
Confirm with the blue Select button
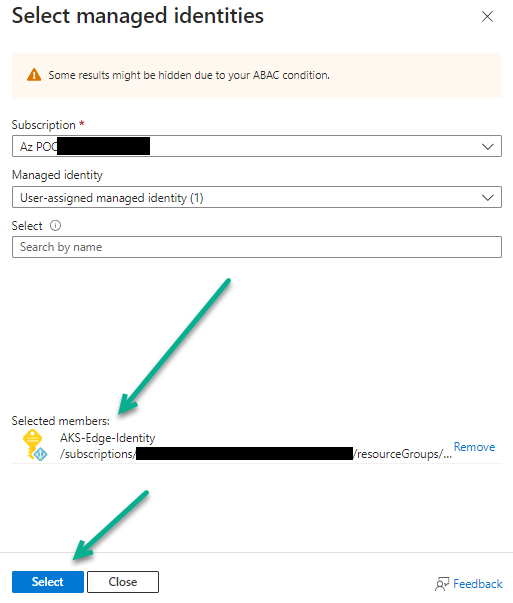(48, 582)
